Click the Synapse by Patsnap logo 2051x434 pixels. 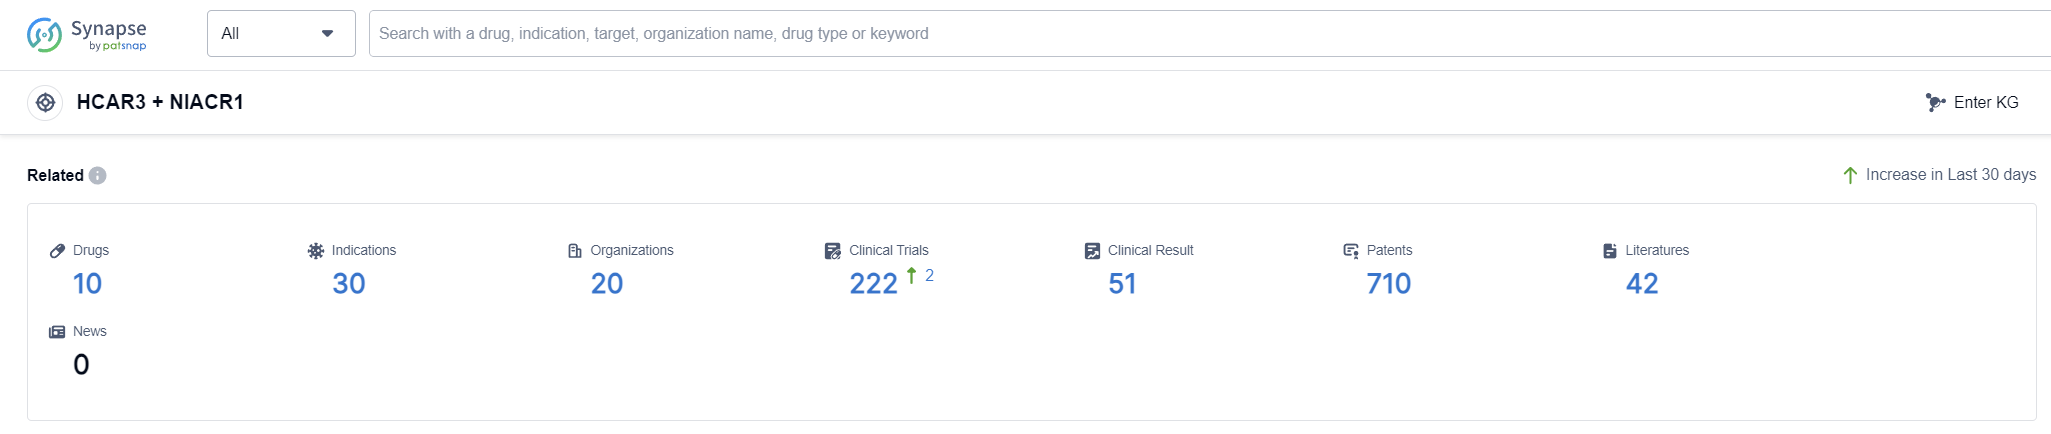coord(87,34)
